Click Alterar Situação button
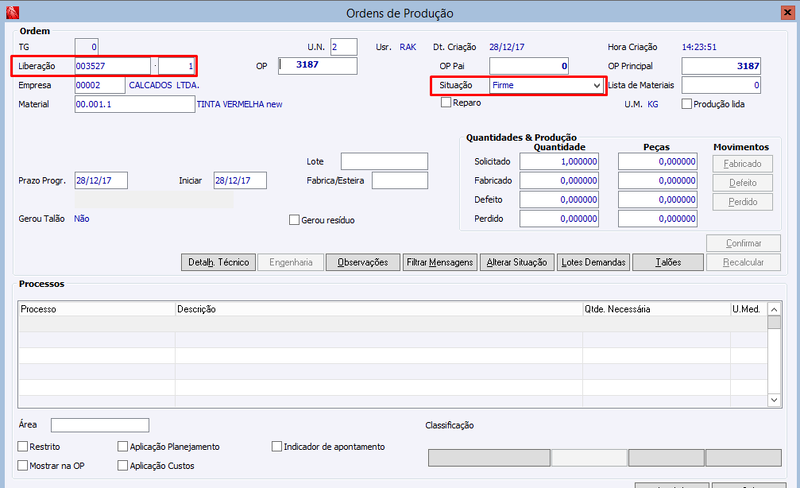Image resolution: width=800 pixels, height=488 pixels. click(x=517, y=262)
